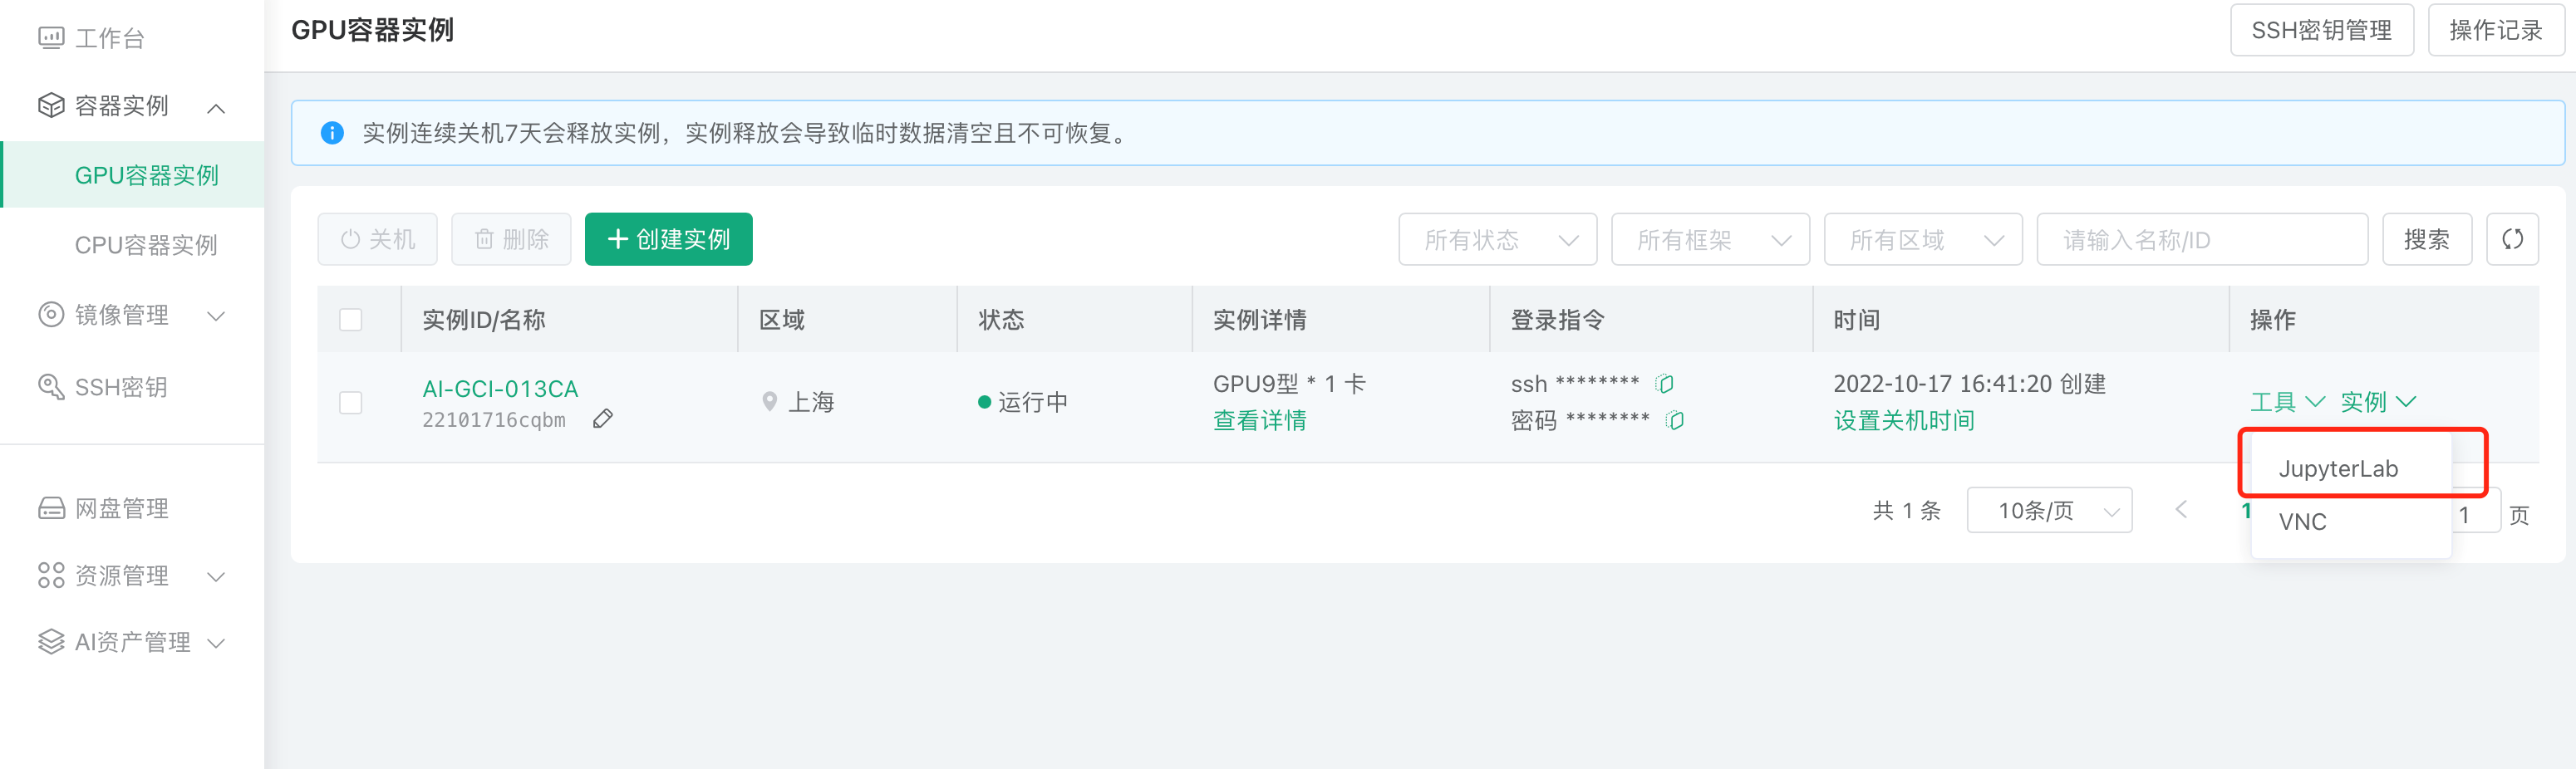This screenshot has width=2576, height=769.
Task: Click the 共 1 条 total count text
Action: pyautogui.click(x=1906, y=510)
